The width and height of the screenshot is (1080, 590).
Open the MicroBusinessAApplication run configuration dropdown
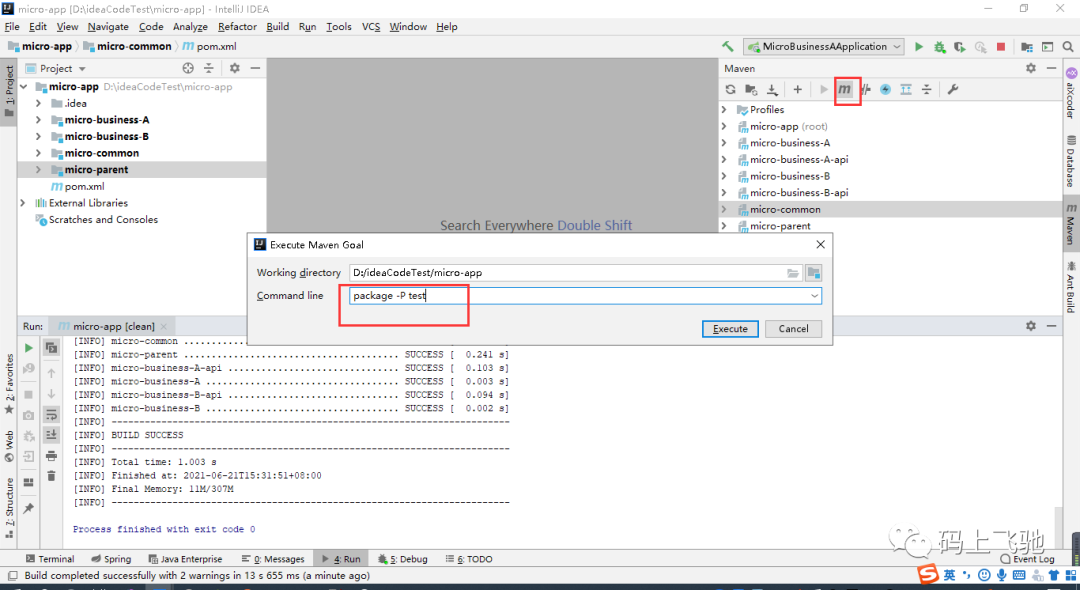coord(824,47)
